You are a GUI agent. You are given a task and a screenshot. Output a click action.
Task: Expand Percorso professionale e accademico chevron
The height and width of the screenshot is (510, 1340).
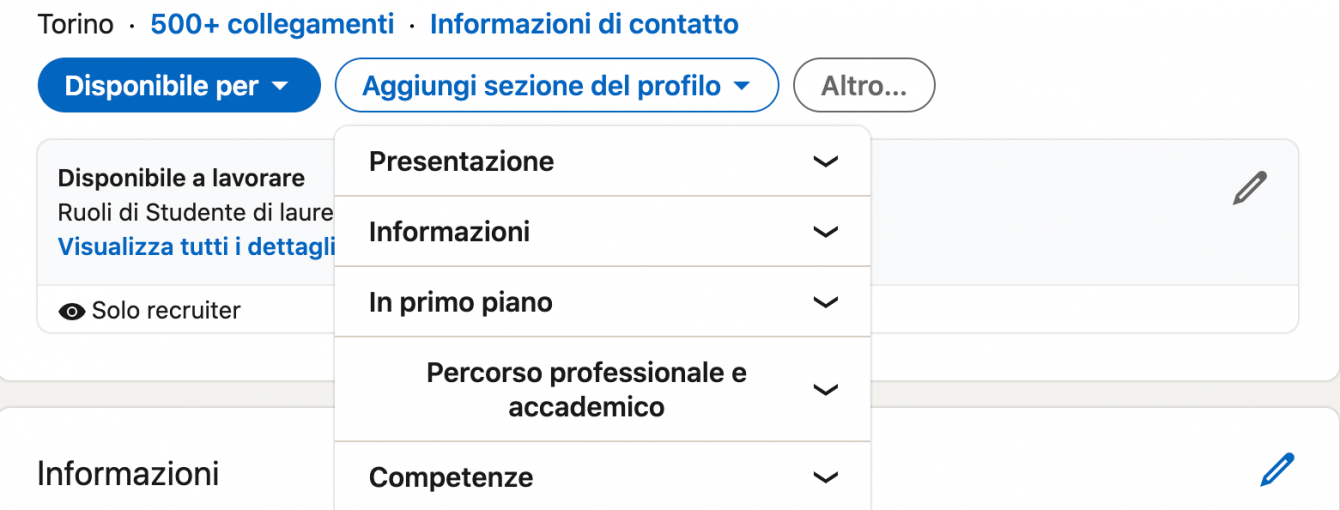click(x=825, y=390)
